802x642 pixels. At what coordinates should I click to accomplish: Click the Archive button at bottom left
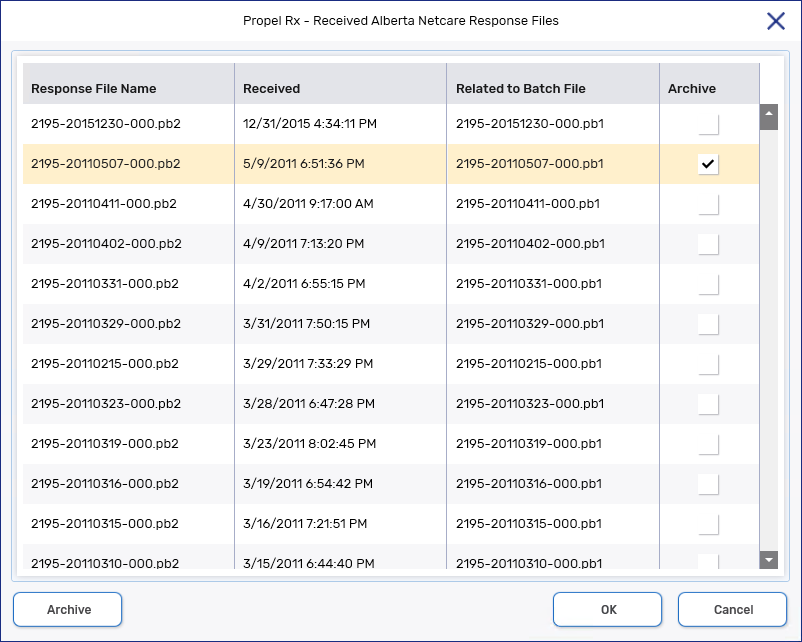[68, 609]
